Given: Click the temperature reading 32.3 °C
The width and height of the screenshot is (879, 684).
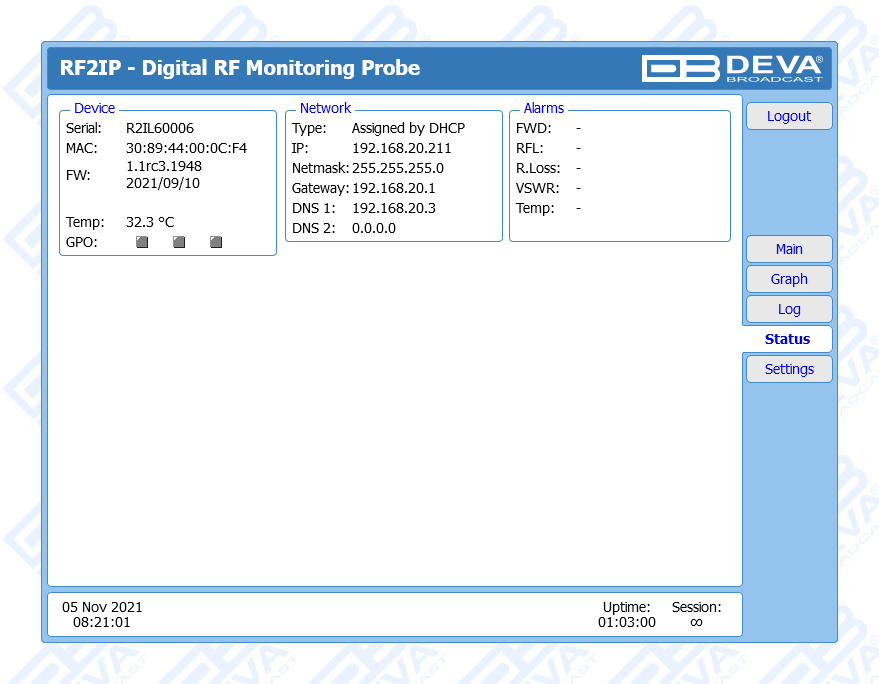Looking at the screenshot, I should click(x=150, y=222).
